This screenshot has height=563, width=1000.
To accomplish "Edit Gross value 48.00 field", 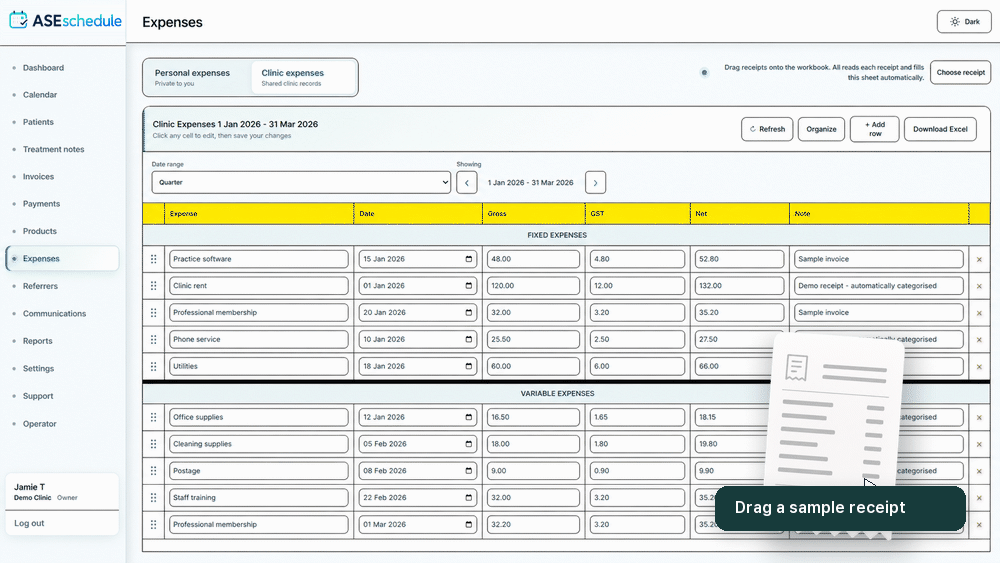I will 533,259.
